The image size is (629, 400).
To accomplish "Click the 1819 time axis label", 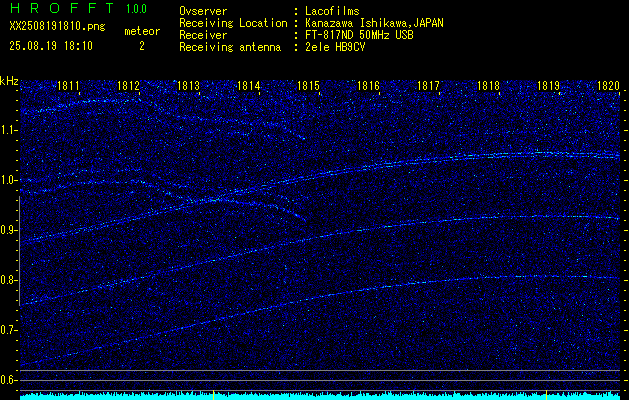I will (x=548, y=86).
